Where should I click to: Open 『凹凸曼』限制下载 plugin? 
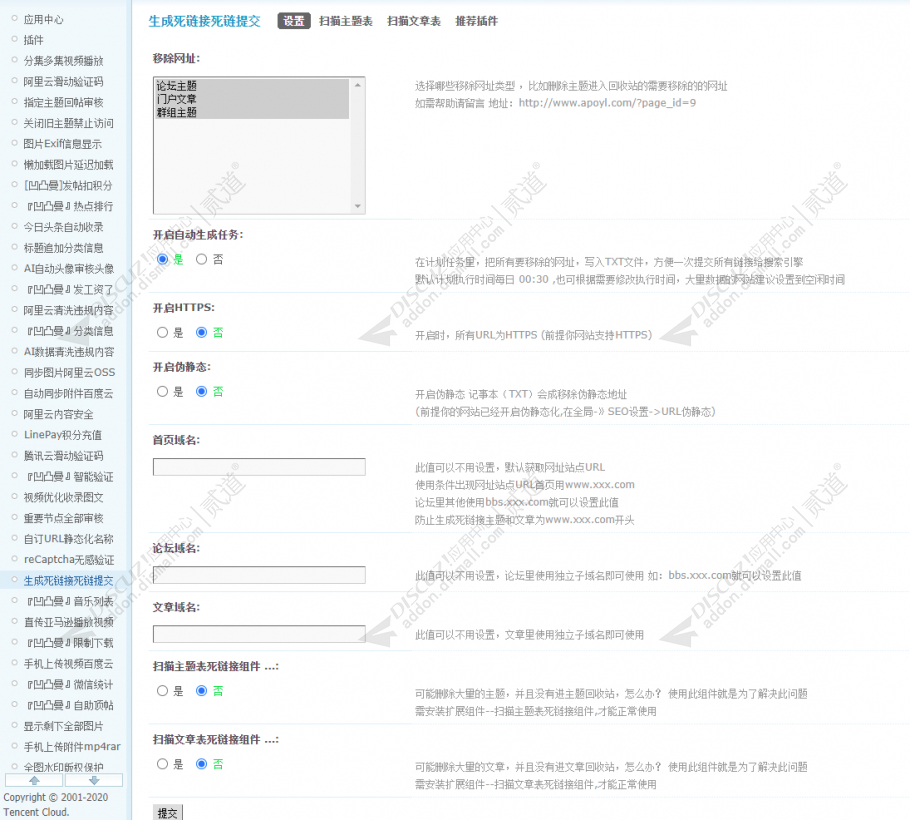68,643
